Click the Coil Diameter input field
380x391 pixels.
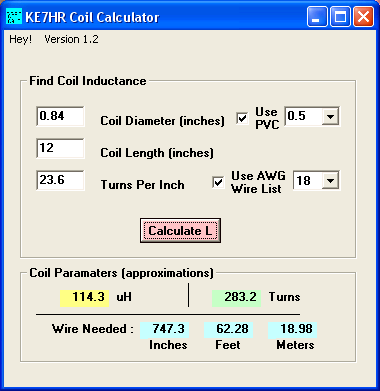pos(60,116)
